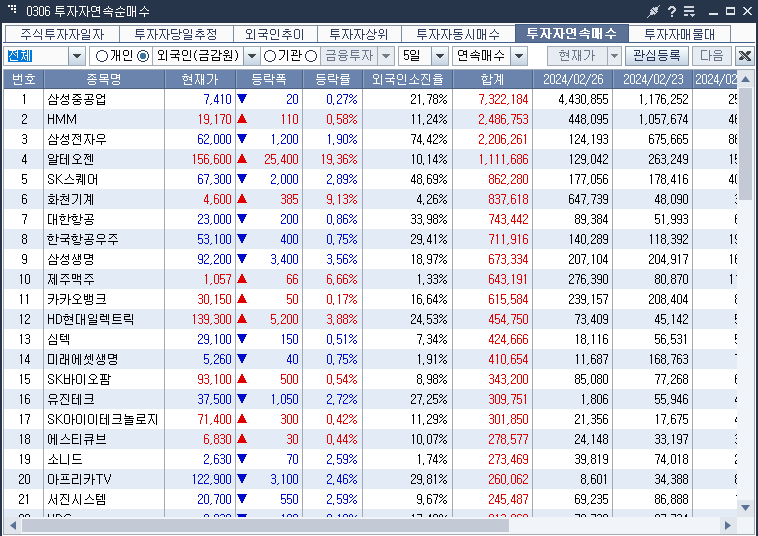Click the 전체 input field

36,56
